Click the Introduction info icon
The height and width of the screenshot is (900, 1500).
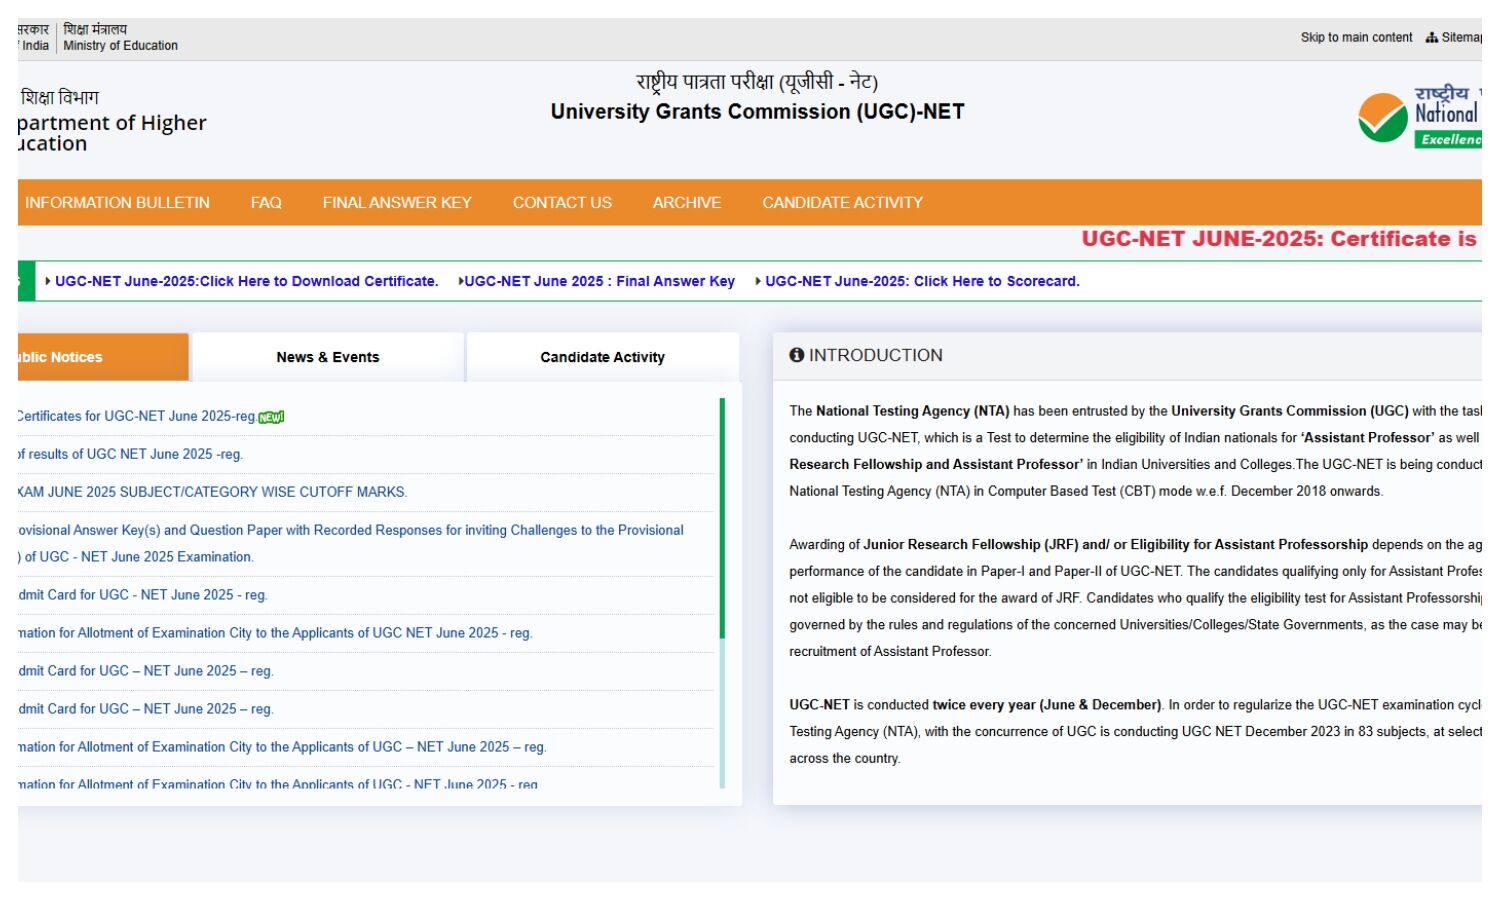(796, 355)
